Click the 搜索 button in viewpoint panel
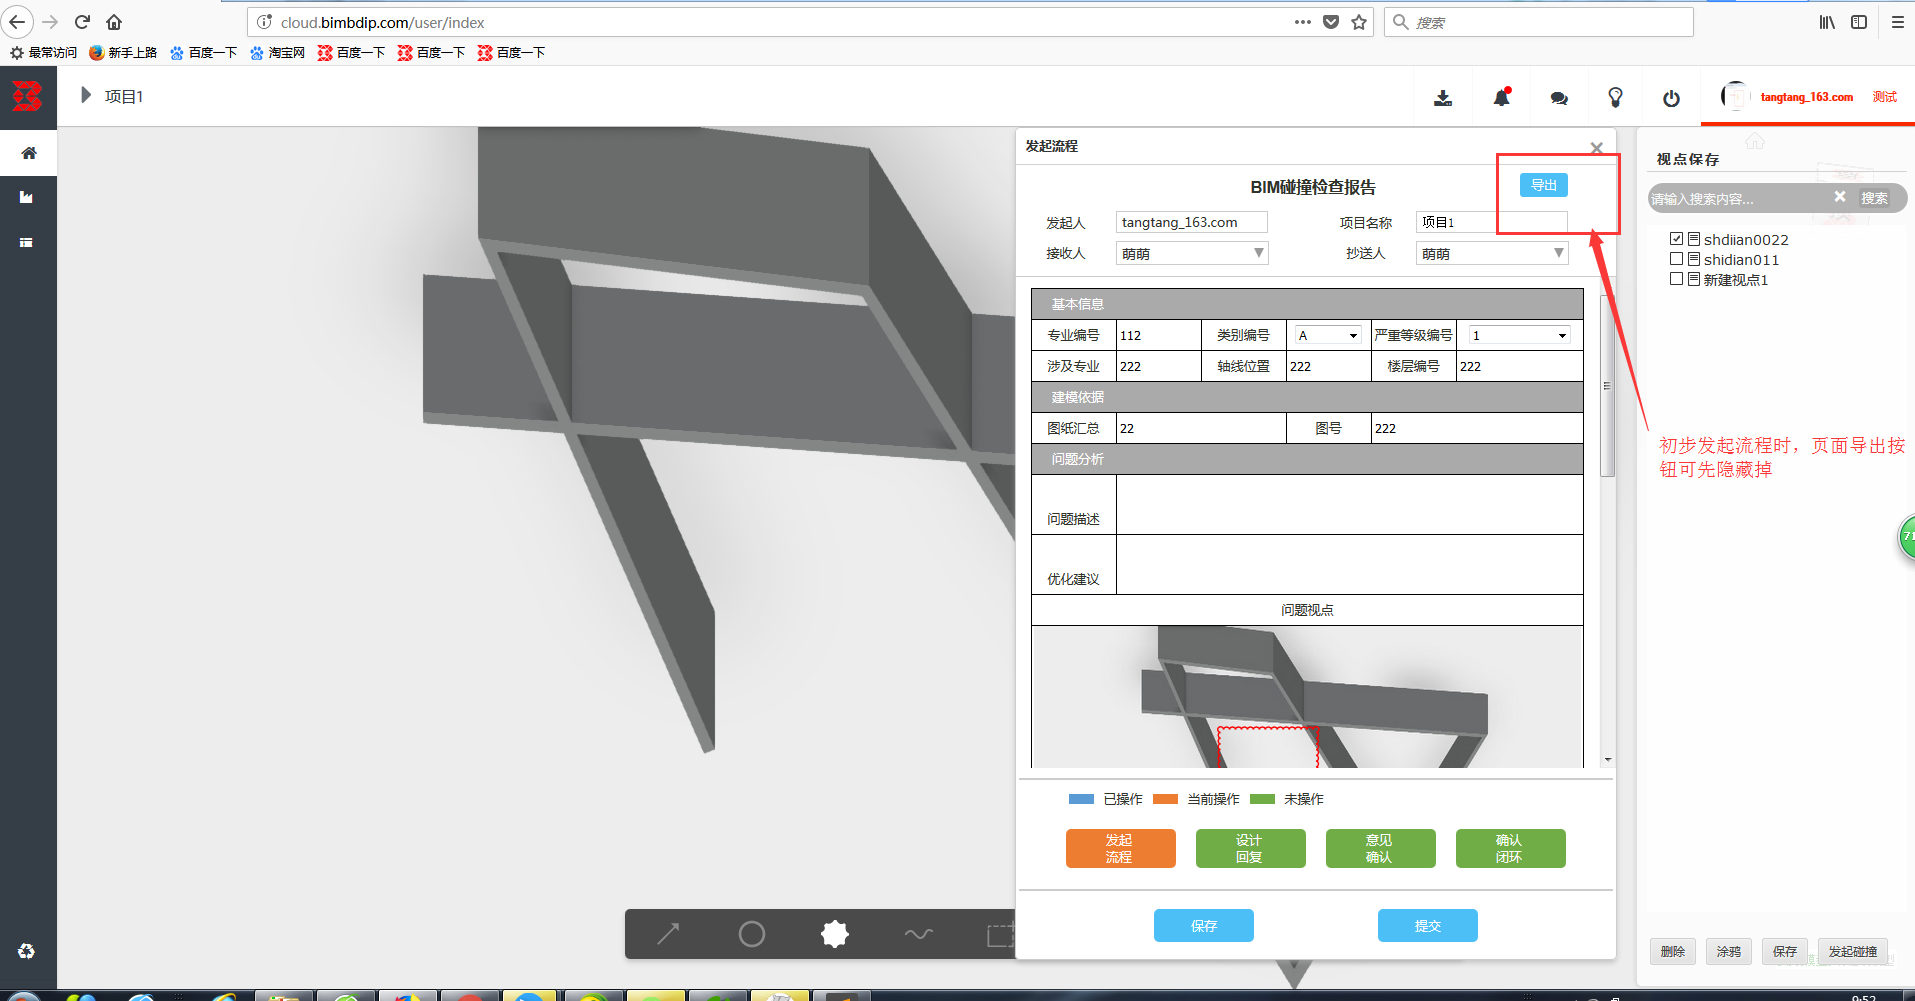 pyautogui.click(x=1875, y=198)
